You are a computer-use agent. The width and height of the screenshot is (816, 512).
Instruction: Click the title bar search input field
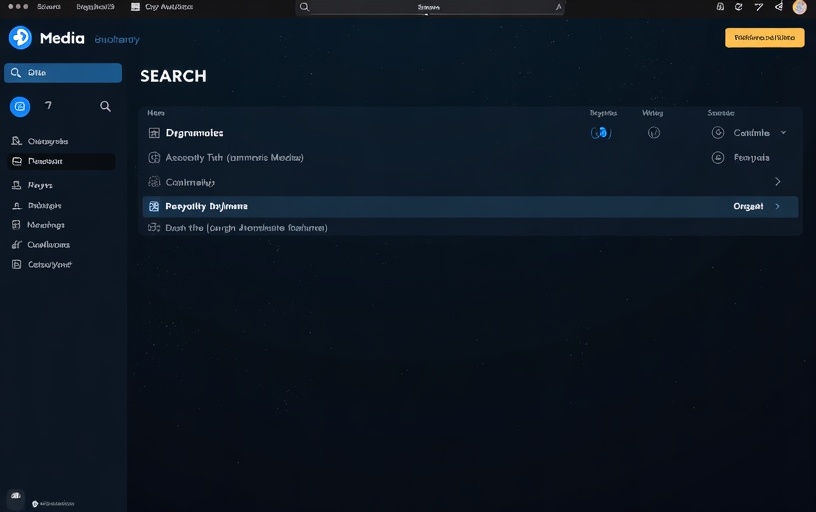tap(430, 7)
